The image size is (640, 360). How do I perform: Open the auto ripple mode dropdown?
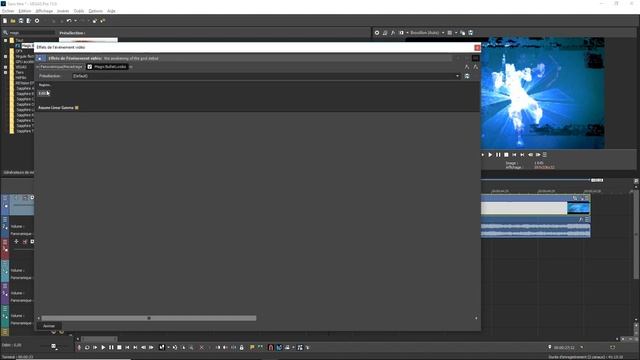pos(293,347)
